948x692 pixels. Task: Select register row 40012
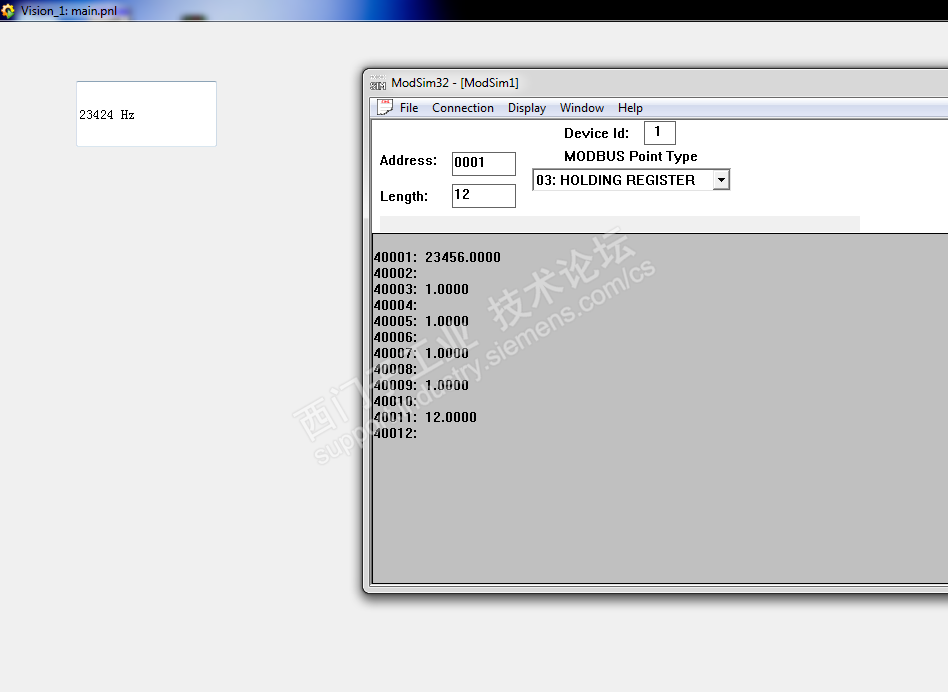click(x=395, y=433)
